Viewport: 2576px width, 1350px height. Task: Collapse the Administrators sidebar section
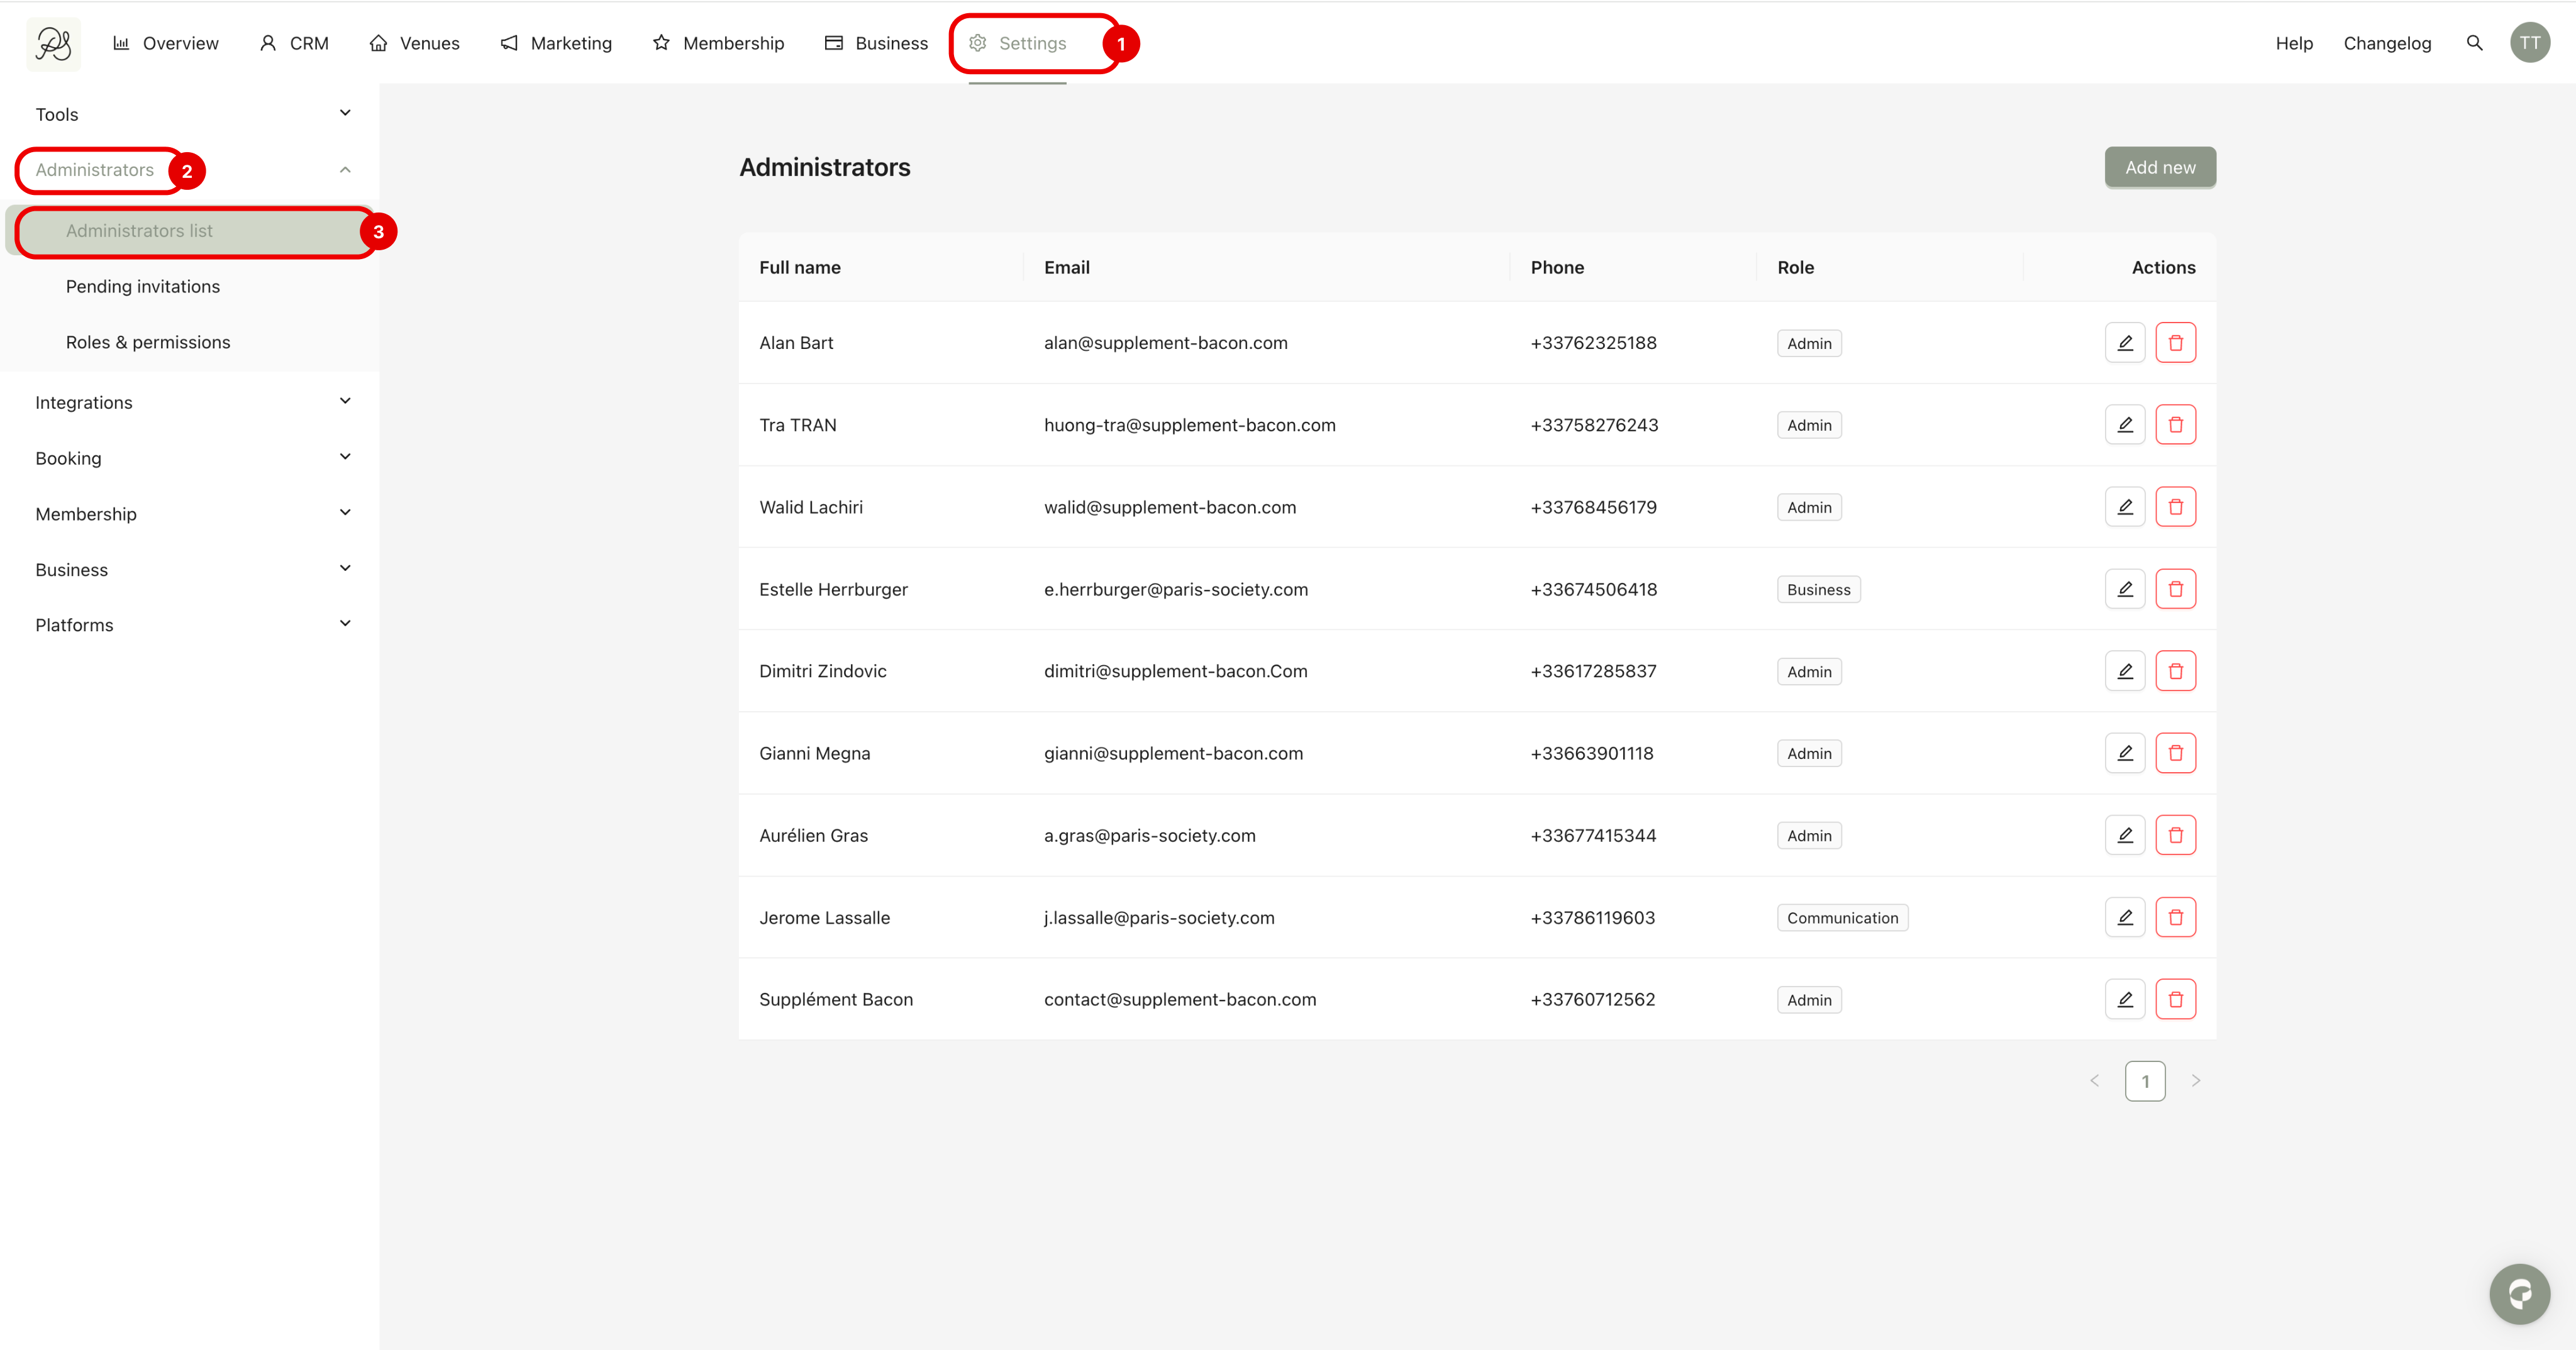[x=345, y=170]
